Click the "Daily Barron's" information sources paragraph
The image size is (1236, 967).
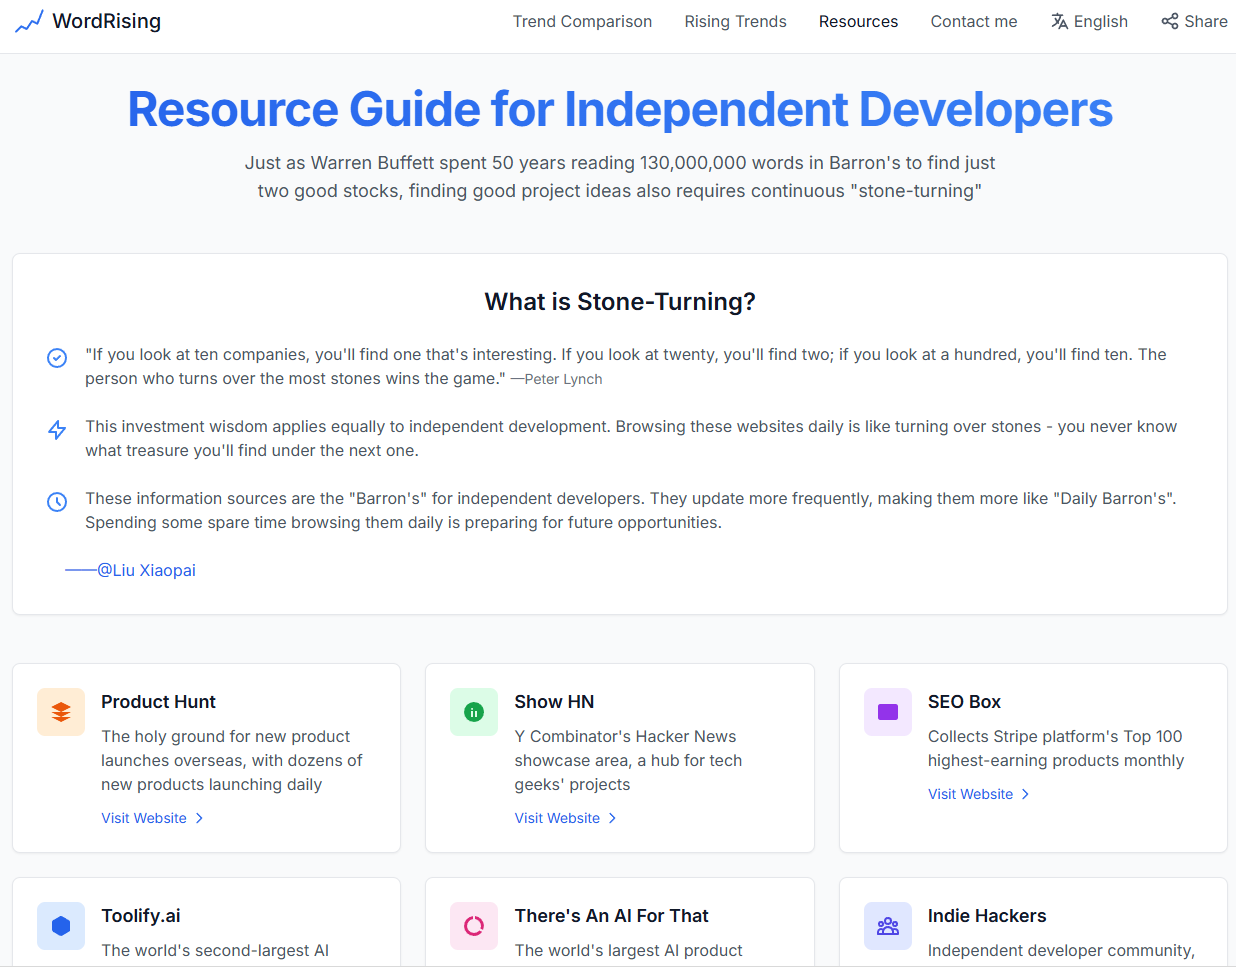(x=631, y=510)
